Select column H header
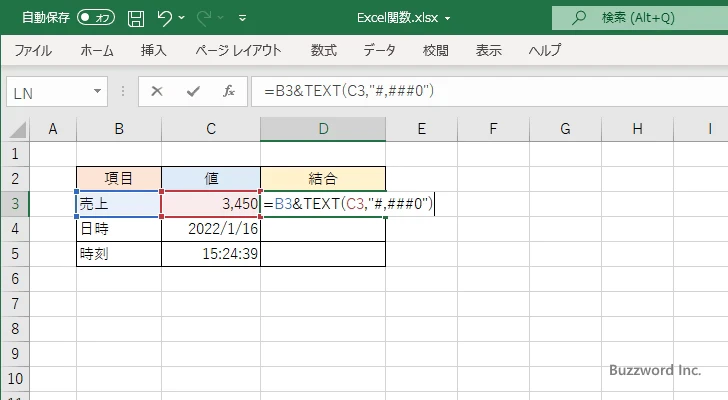 [x=637, y=129]
